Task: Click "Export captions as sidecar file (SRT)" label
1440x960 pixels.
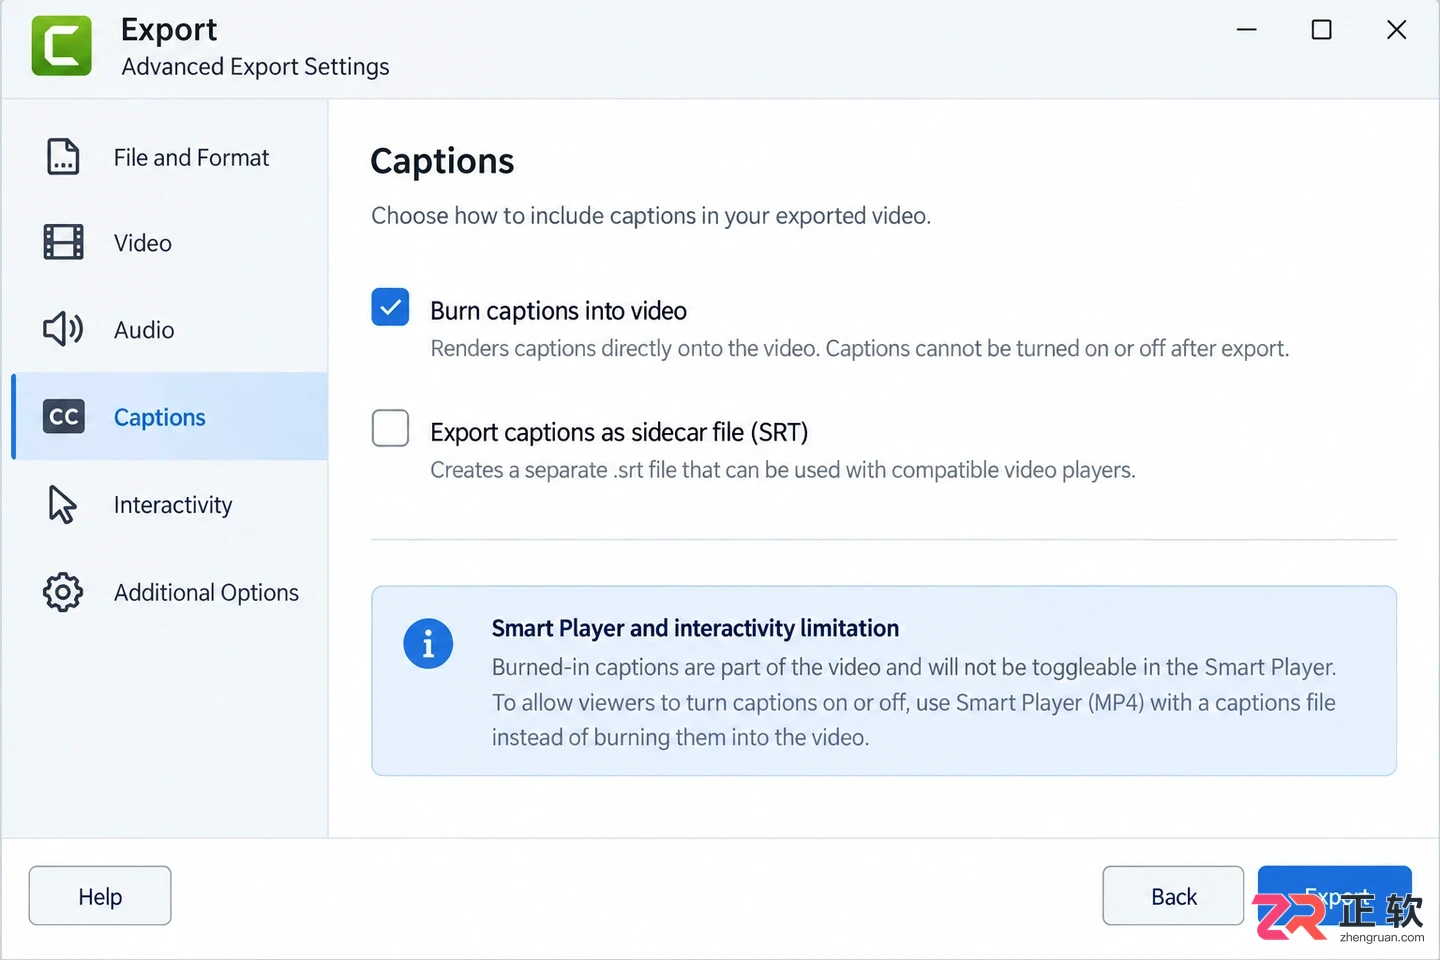Action: pyautogui.click(x=619, y=432)
